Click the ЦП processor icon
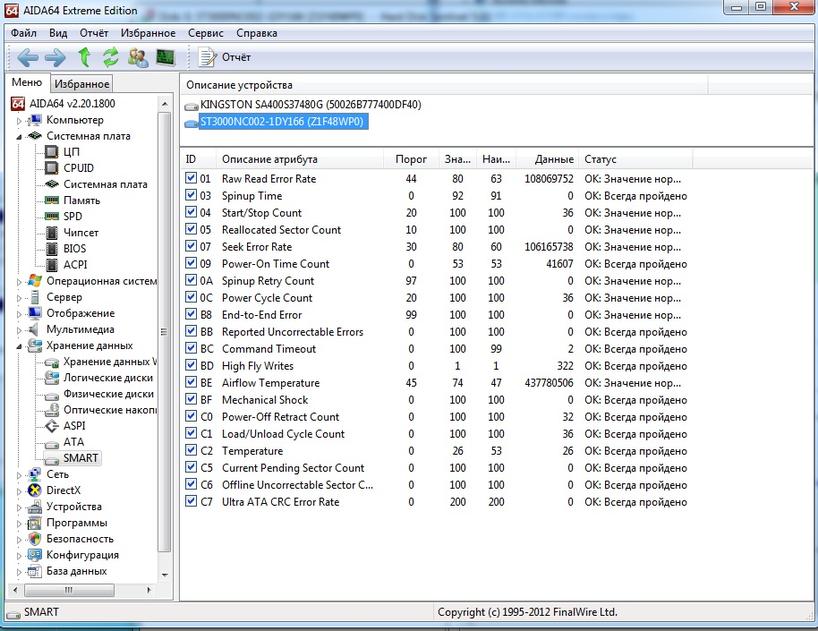 [52, 152]
